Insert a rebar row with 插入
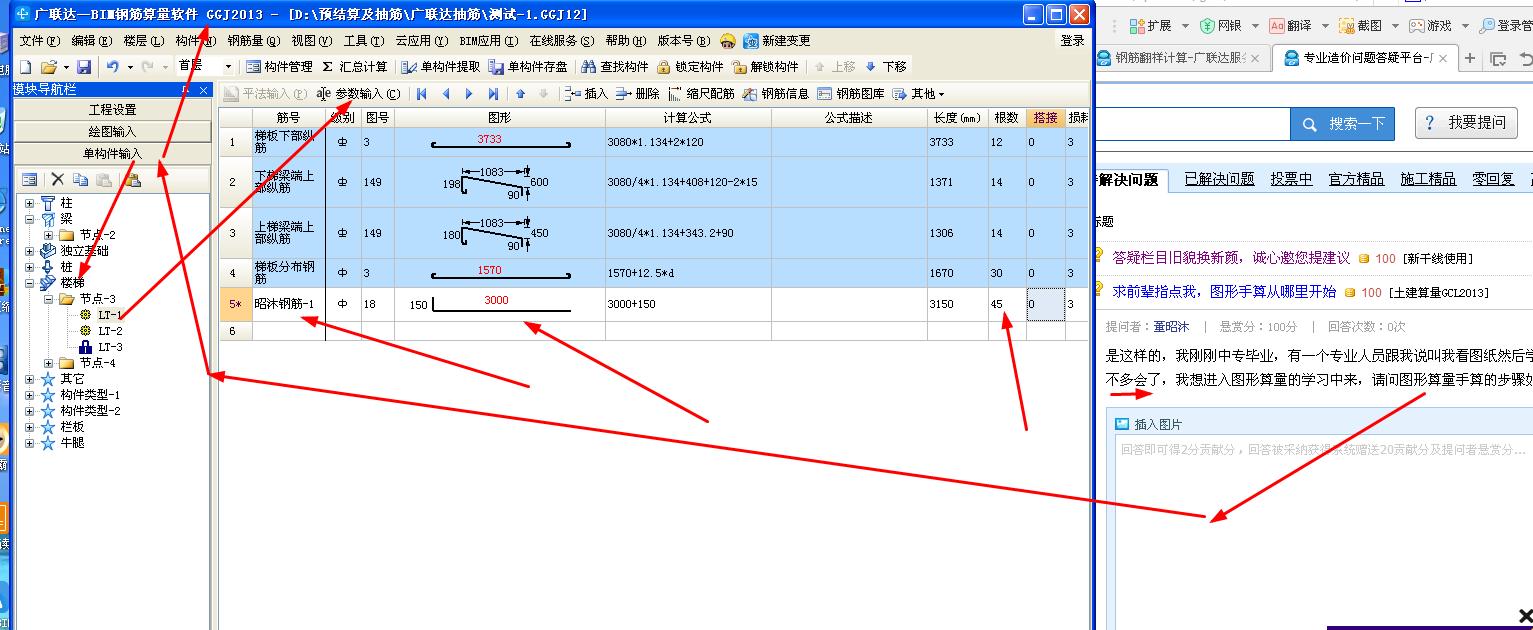 click(x=585, y=94)
